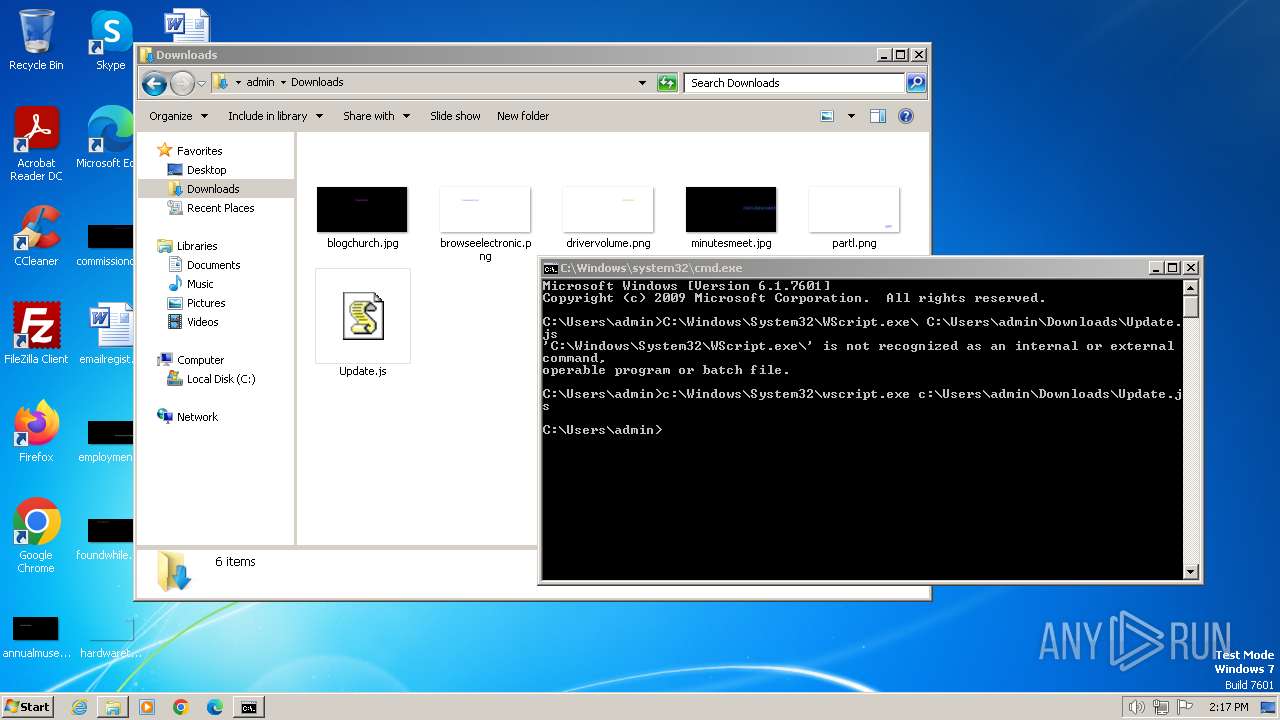
Task: Open Windows Media Player from the taskbar
Action: [147, 707]
